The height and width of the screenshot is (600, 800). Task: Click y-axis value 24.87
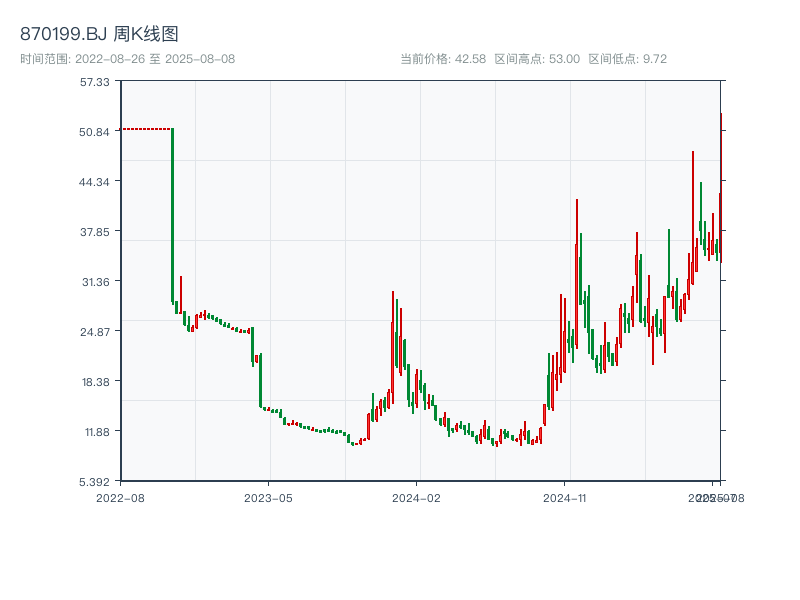tap(94, 332)
